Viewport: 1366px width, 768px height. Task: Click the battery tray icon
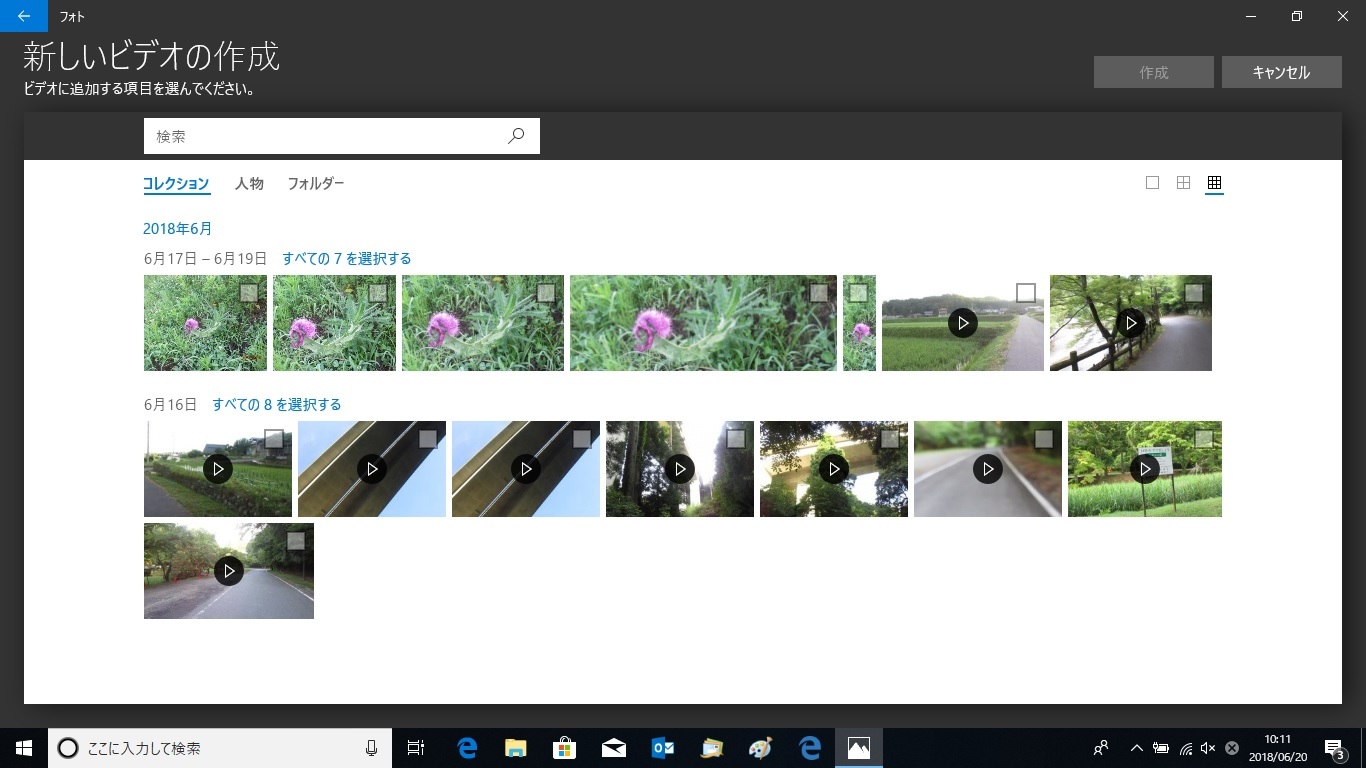(x=1161, y=748)
